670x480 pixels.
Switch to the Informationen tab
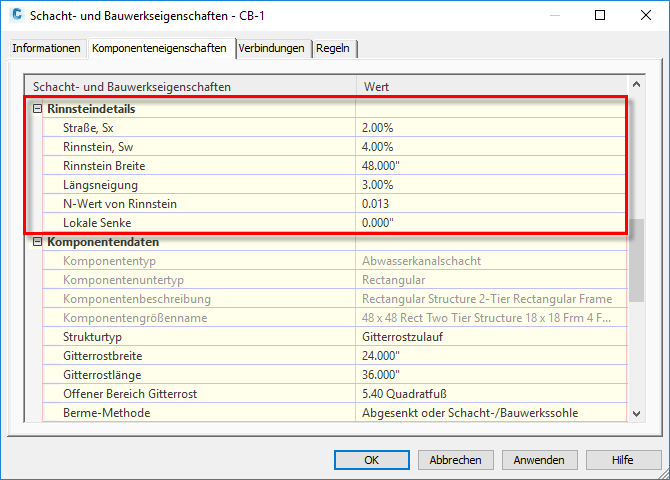point(46,48)
